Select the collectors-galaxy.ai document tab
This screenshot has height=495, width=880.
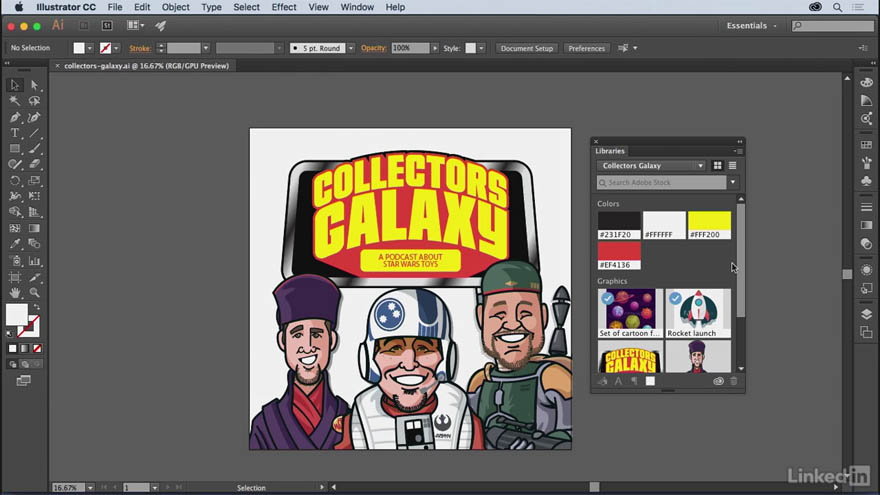tap(146, 66)
